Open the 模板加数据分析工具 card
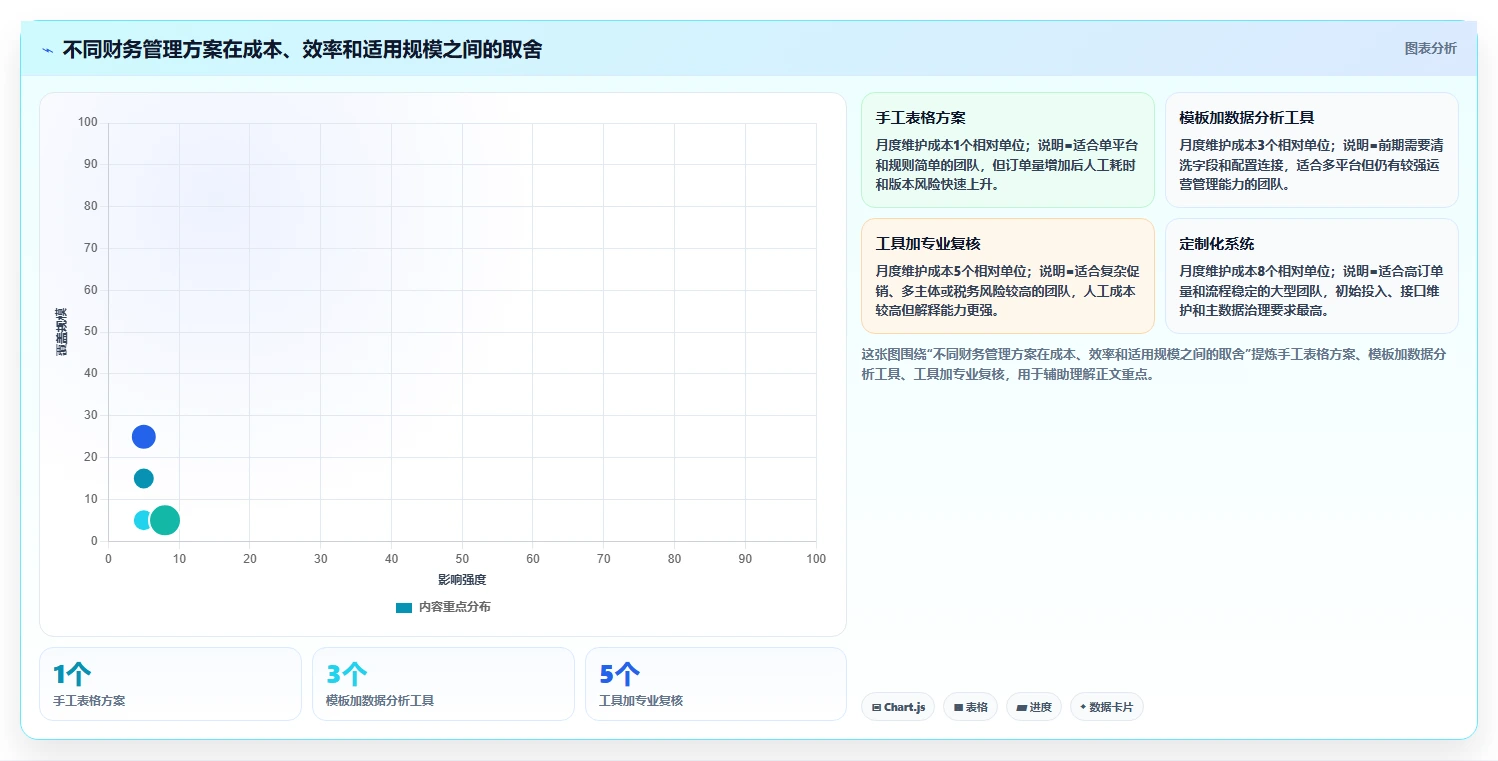1498x761 pixels. (1312, 150)
